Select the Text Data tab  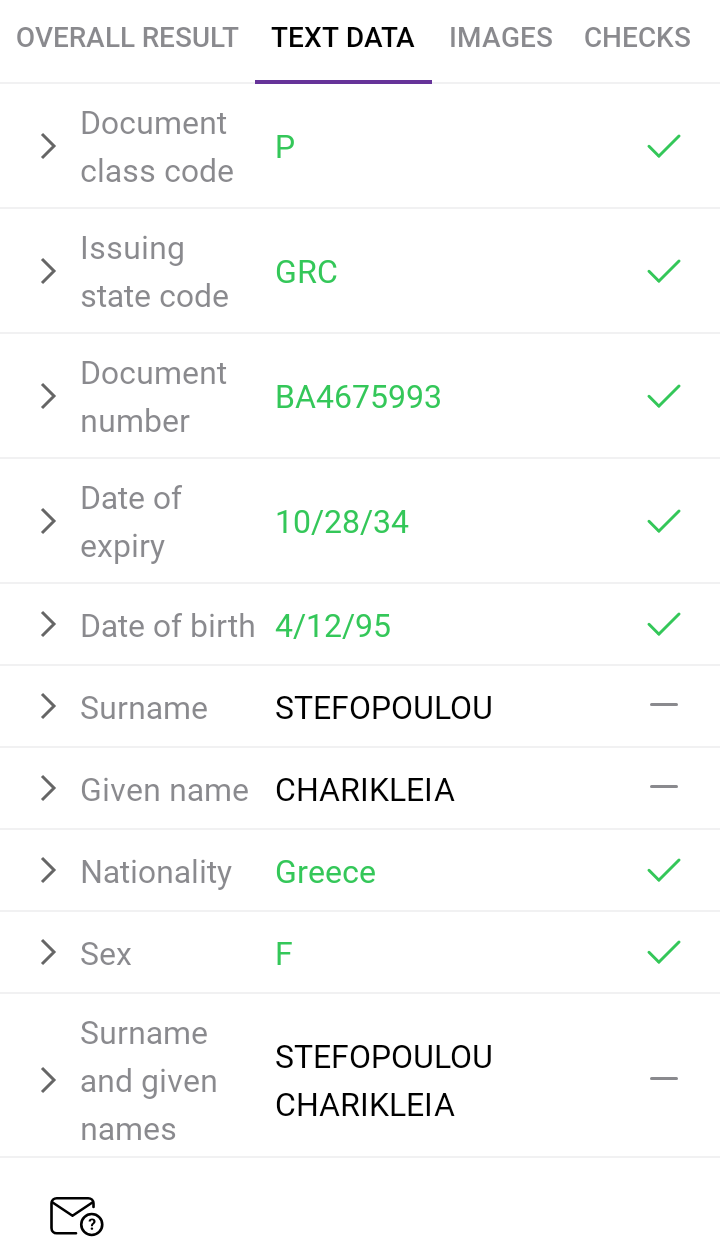343,38
